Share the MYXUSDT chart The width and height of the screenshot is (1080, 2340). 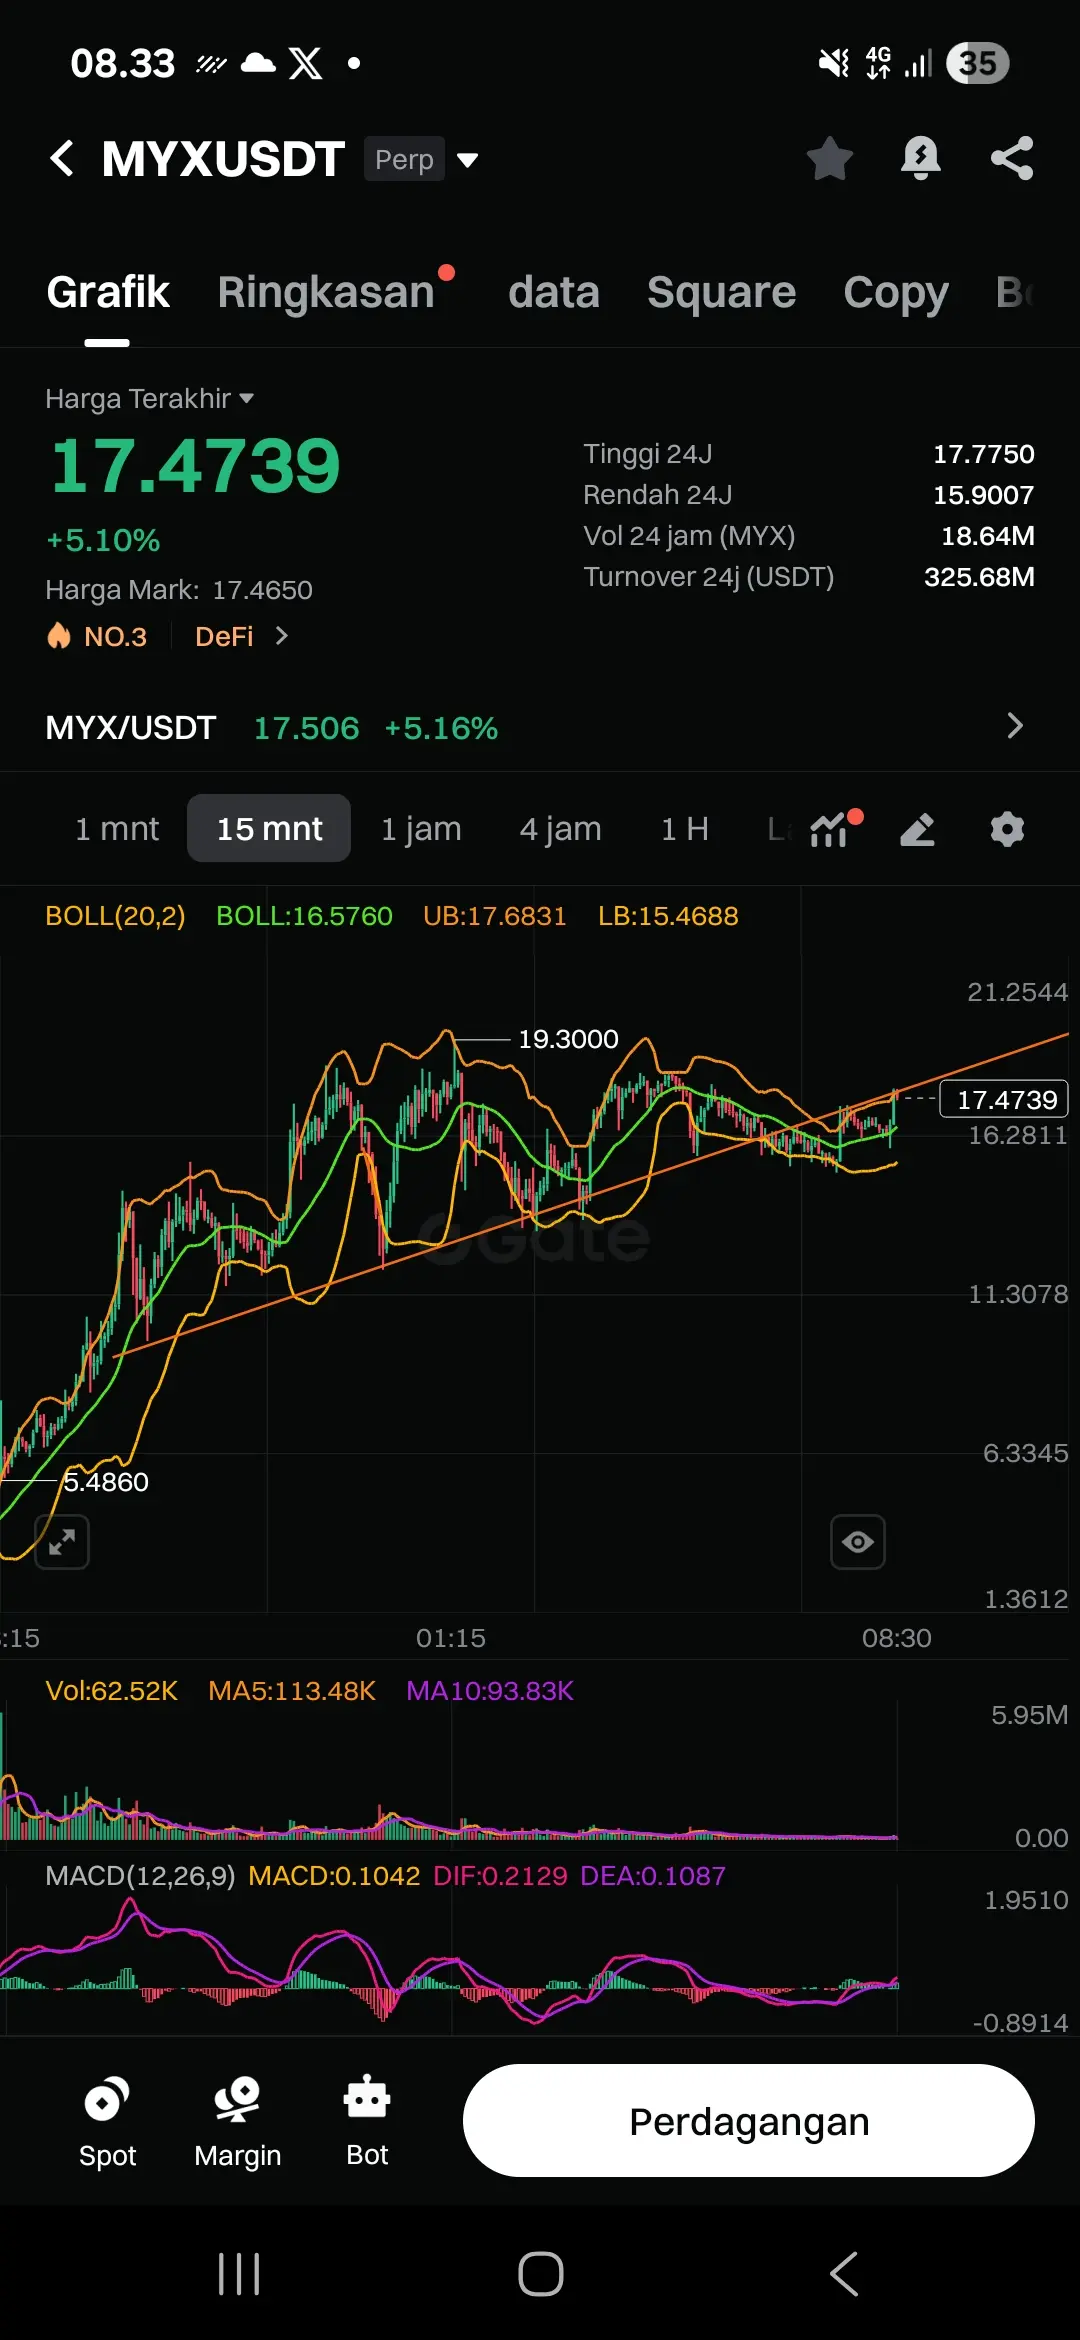[1011, 158]
